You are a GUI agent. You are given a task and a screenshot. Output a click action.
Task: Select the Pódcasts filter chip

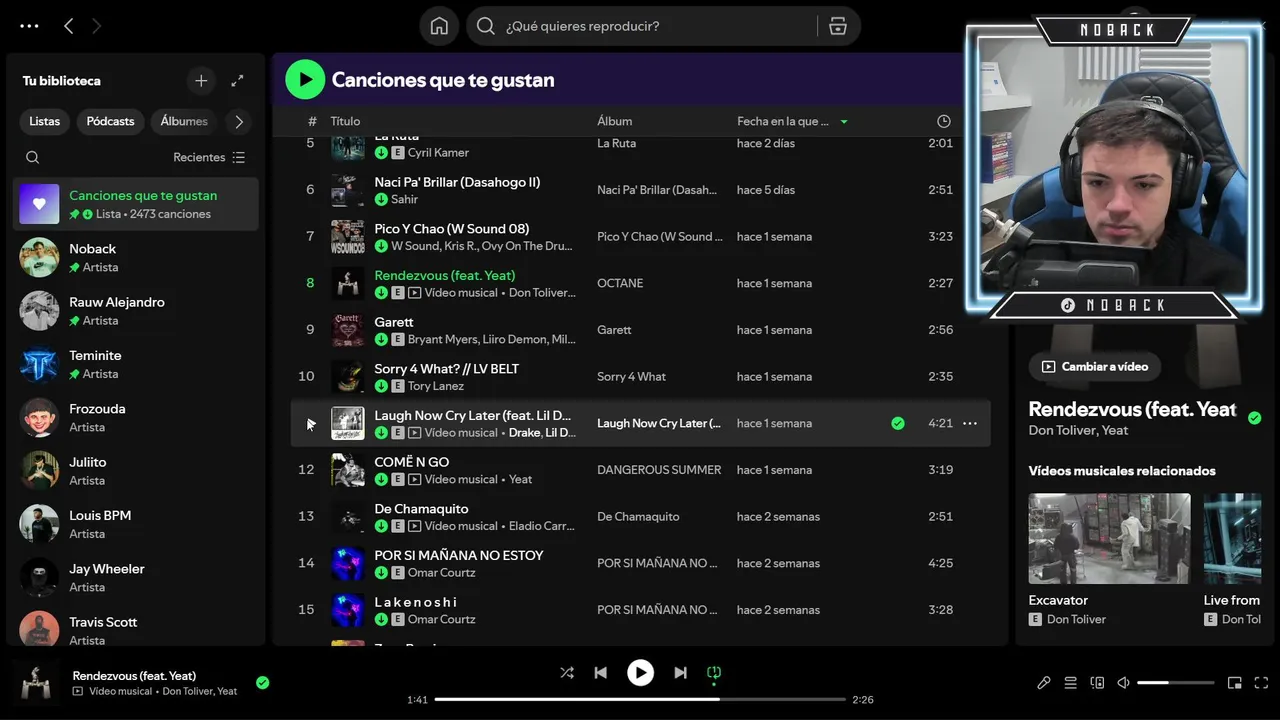(110, 121)
